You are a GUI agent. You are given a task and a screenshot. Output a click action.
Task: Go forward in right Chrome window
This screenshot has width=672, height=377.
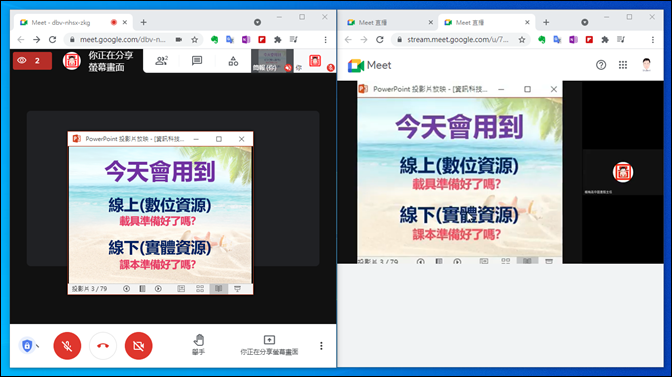(364, 39)
